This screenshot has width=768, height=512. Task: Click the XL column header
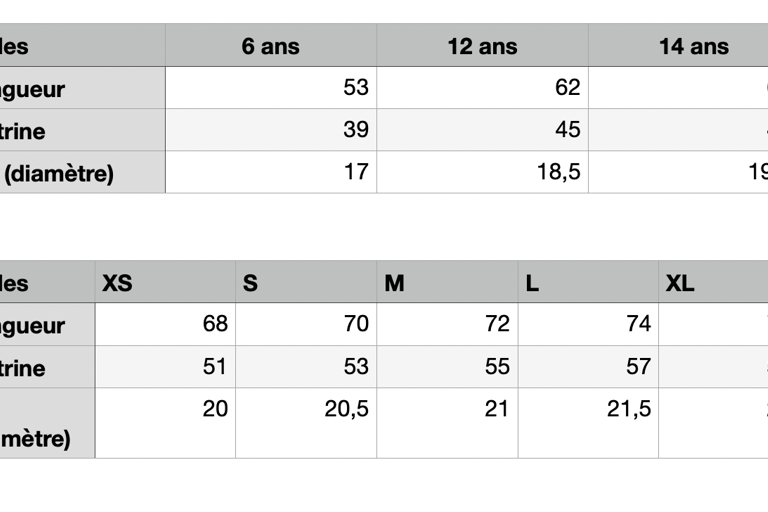[x=713, y=282]
